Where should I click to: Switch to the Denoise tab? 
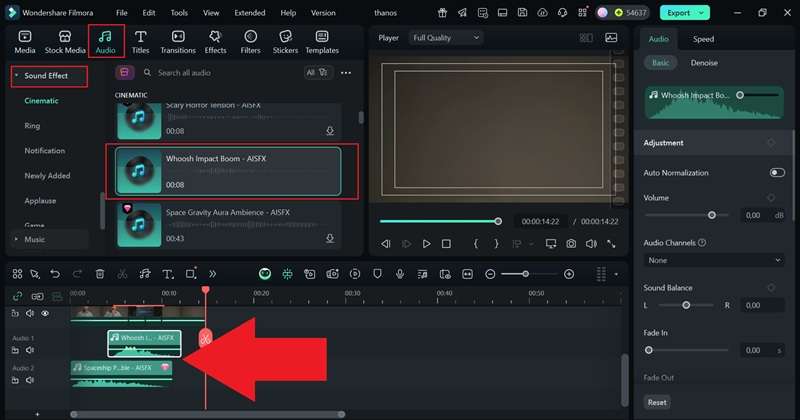pos(704,63)
